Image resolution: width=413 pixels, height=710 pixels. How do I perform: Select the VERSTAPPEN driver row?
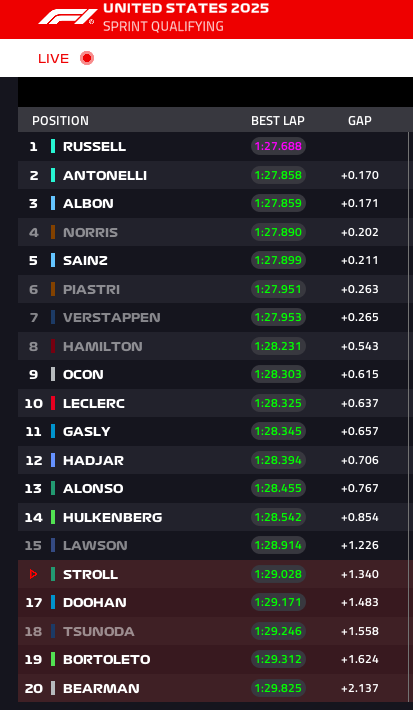pos(213,317)
